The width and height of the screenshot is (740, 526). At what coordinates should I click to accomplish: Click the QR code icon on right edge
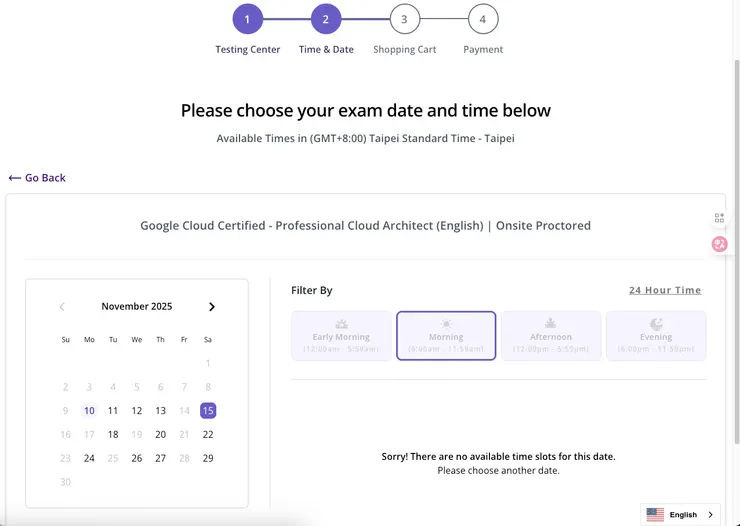719,217
